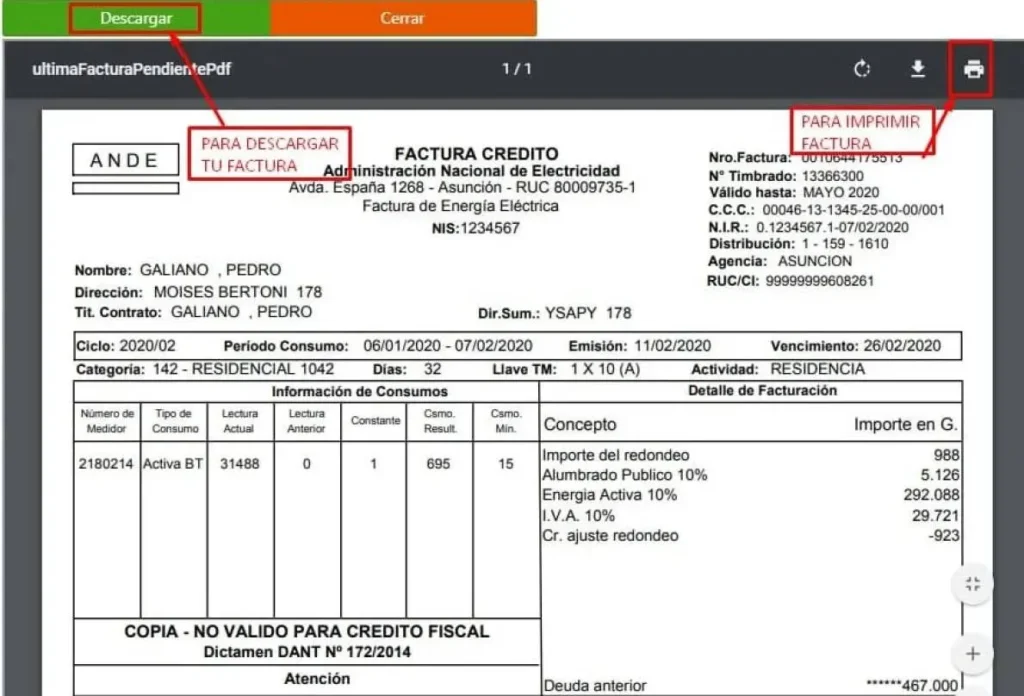This screenshot has width=1024, height=696.
Task: Print the invoice with the printer icon
Action: coord(973,69)
